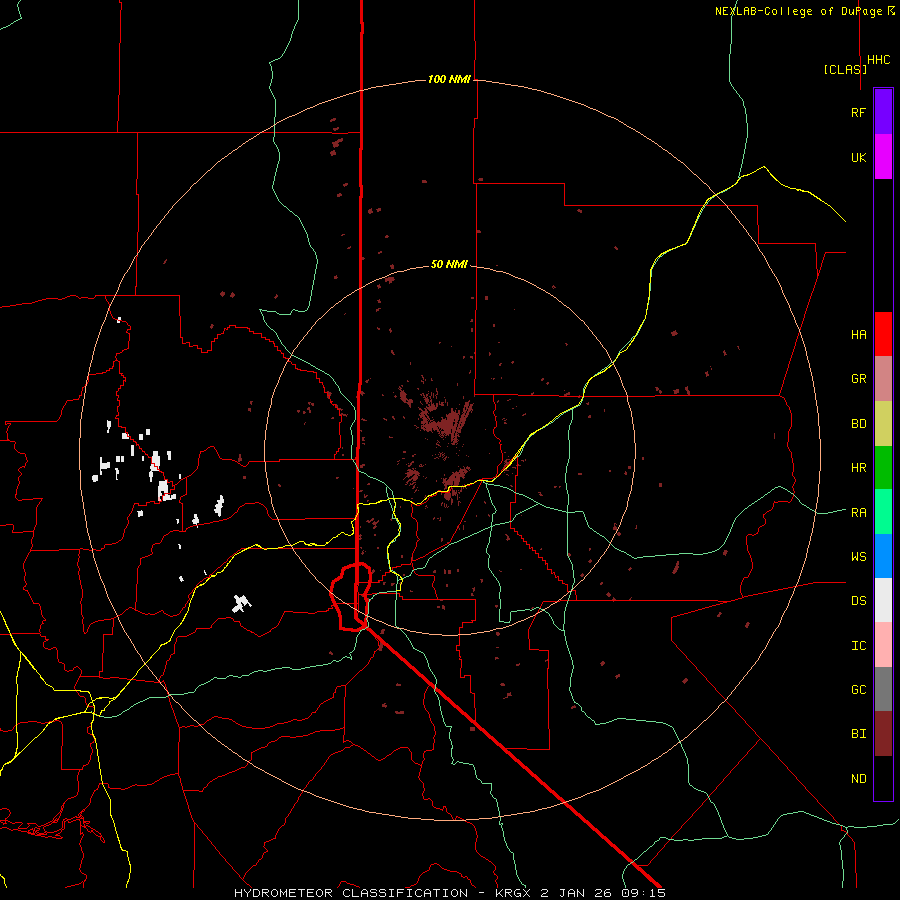Click the WS legend label
The image size is (900, 900).
(858, 556)
